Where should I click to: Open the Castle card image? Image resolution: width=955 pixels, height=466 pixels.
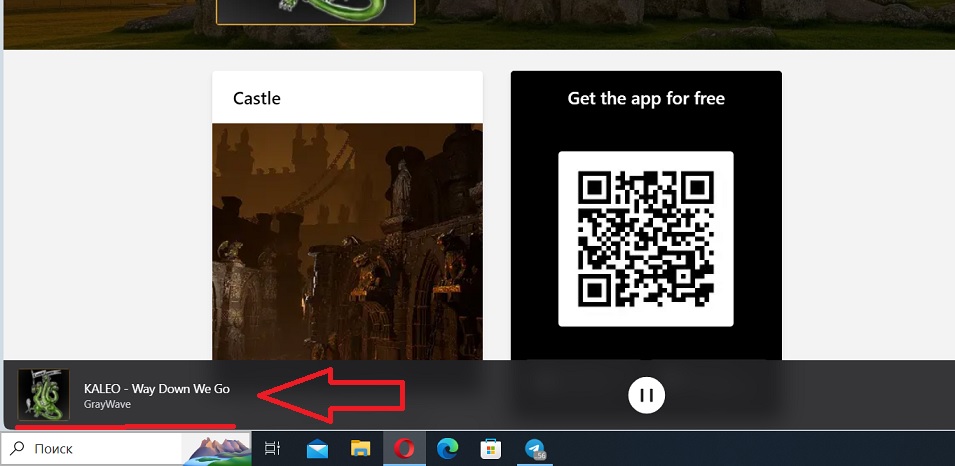click(x=347, y=242)
